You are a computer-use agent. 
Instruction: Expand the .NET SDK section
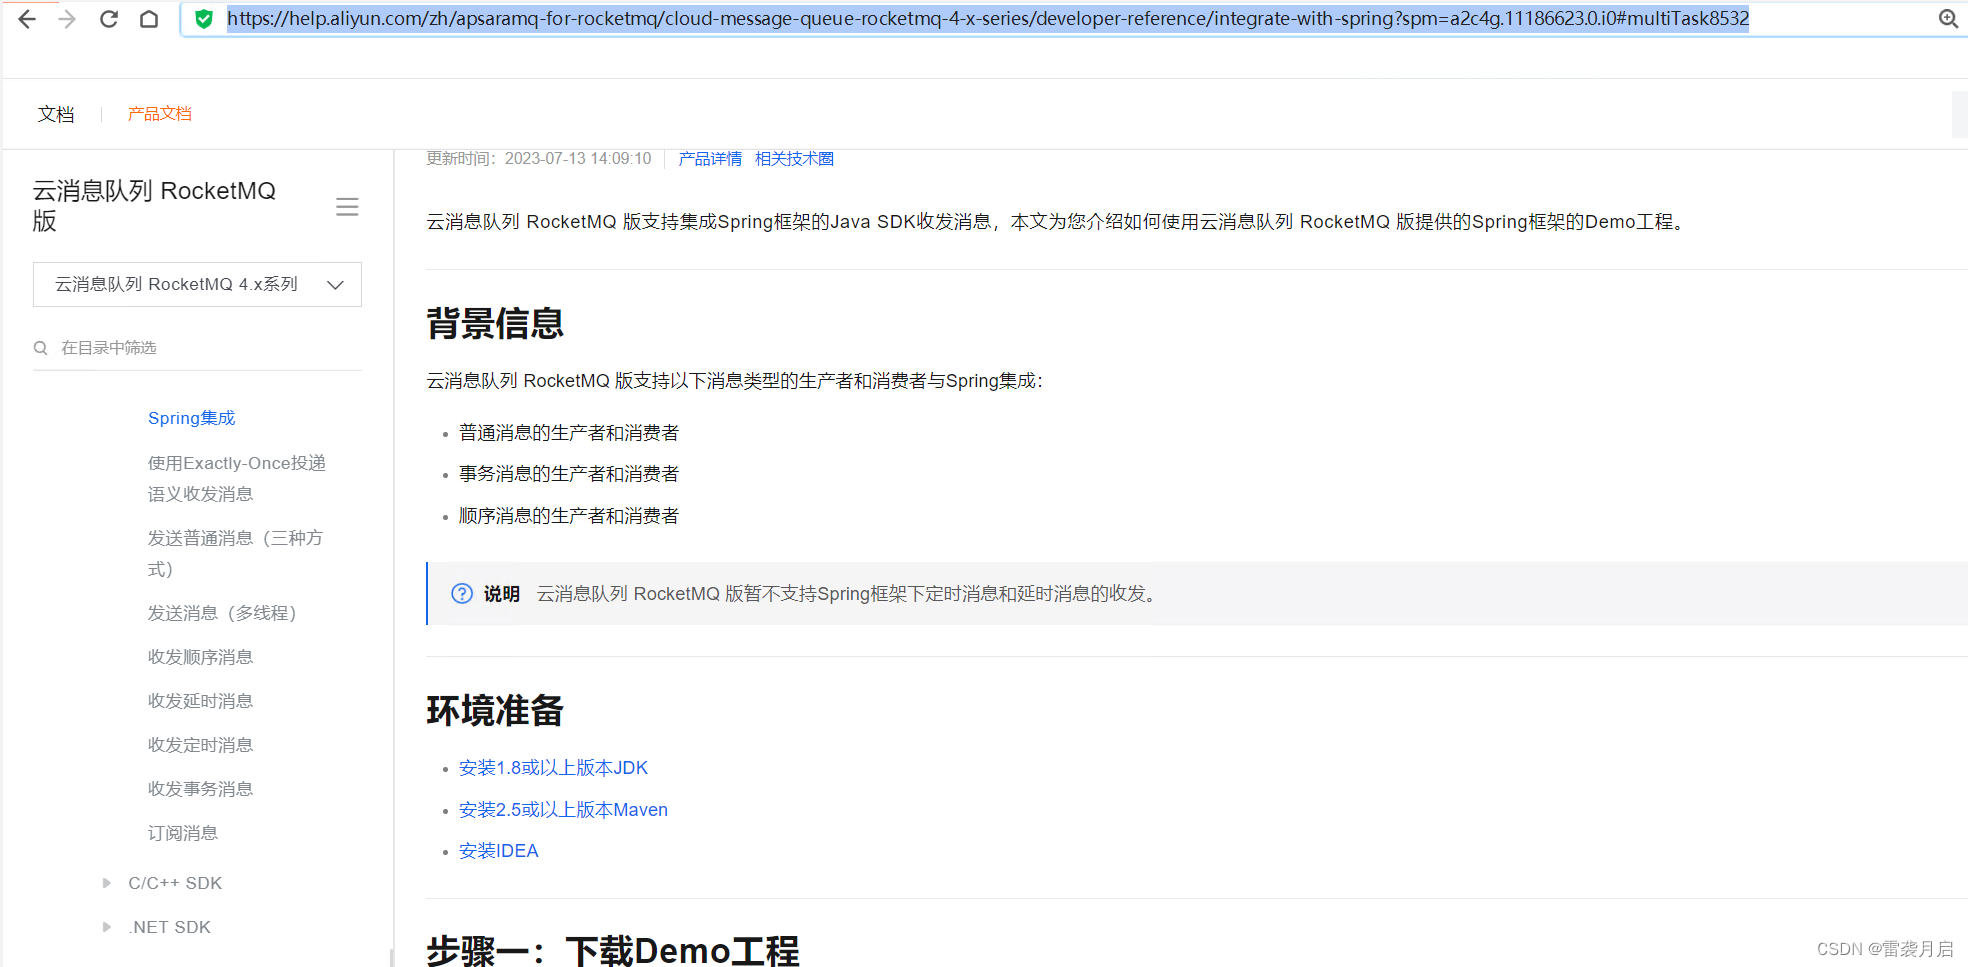coord(107,926)
